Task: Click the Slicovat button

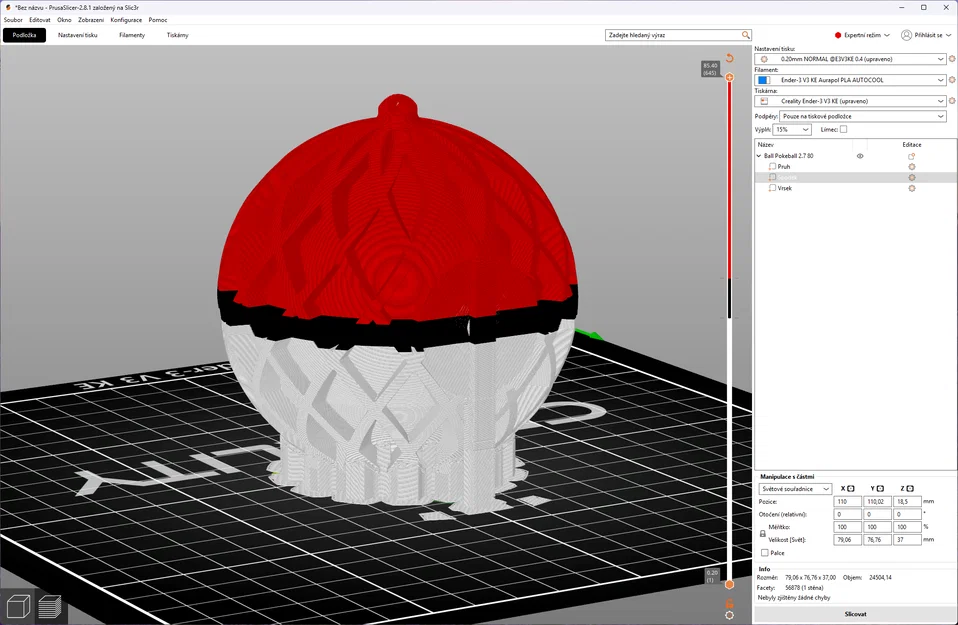Action: [855, 614]
